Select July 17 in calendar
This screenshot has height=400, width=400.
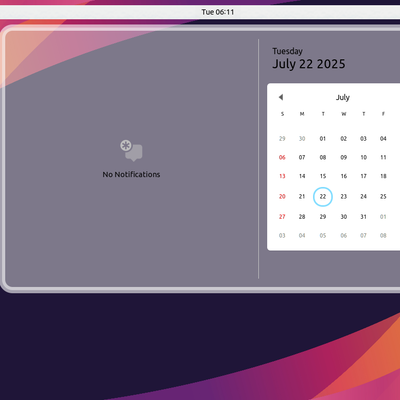363,176
